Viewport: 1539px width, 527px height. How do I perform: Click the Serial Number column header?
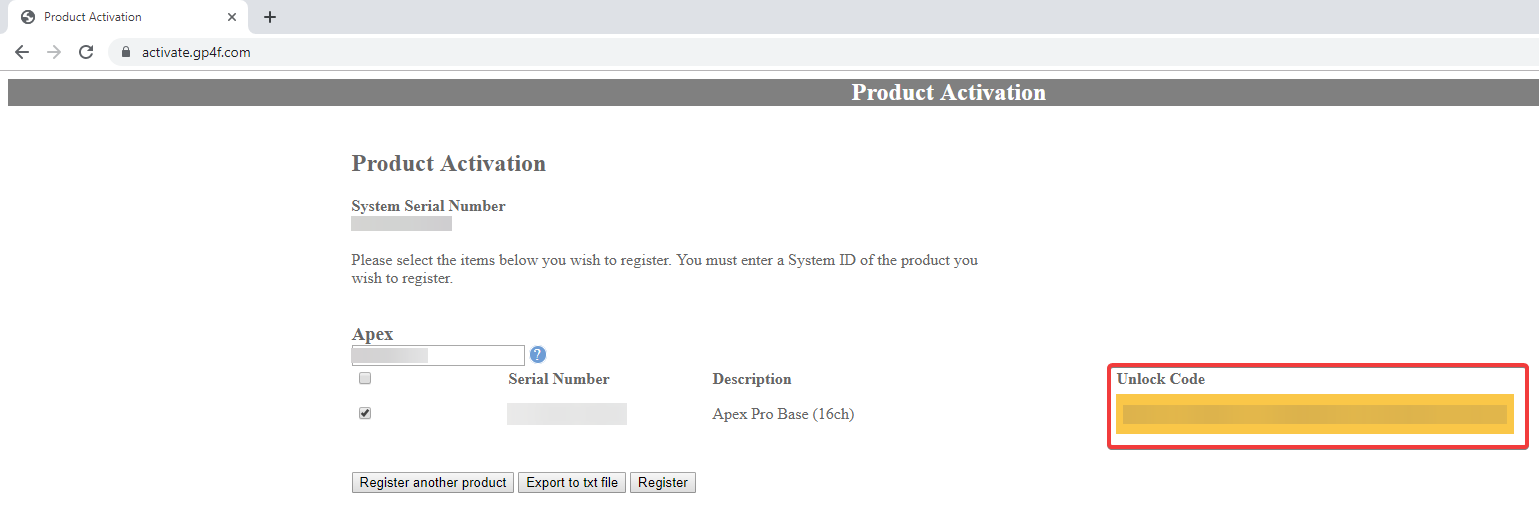point(559,379)
